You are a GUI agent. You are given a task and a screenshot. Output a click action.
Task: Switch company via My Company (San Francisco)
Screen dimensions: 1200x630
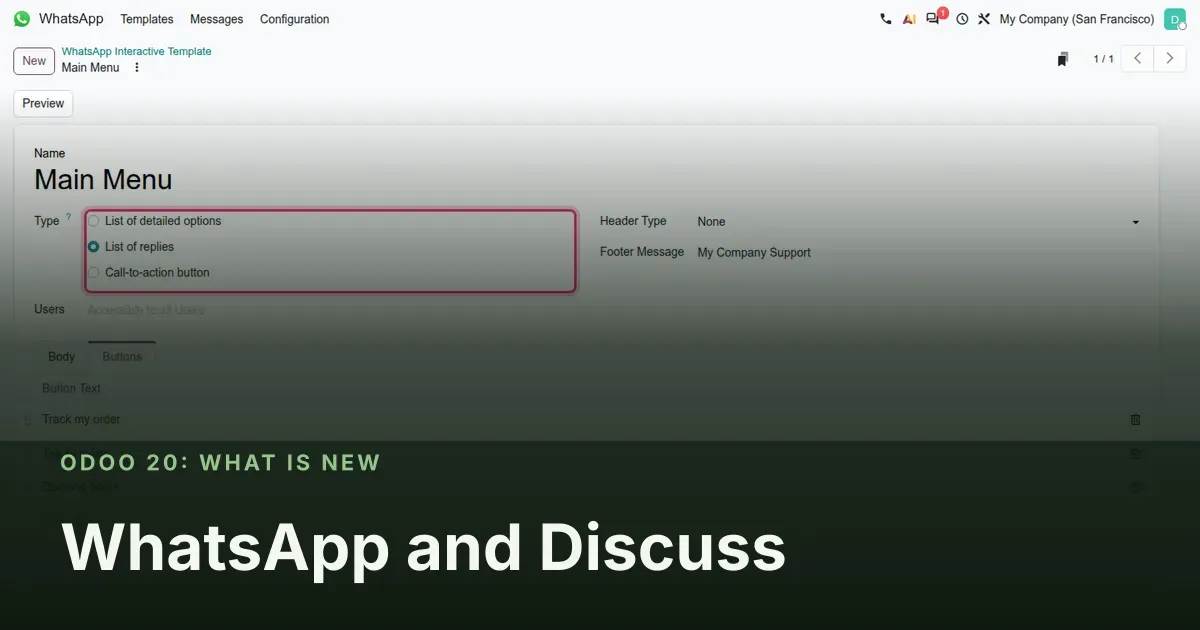[x=1077, y=19]
